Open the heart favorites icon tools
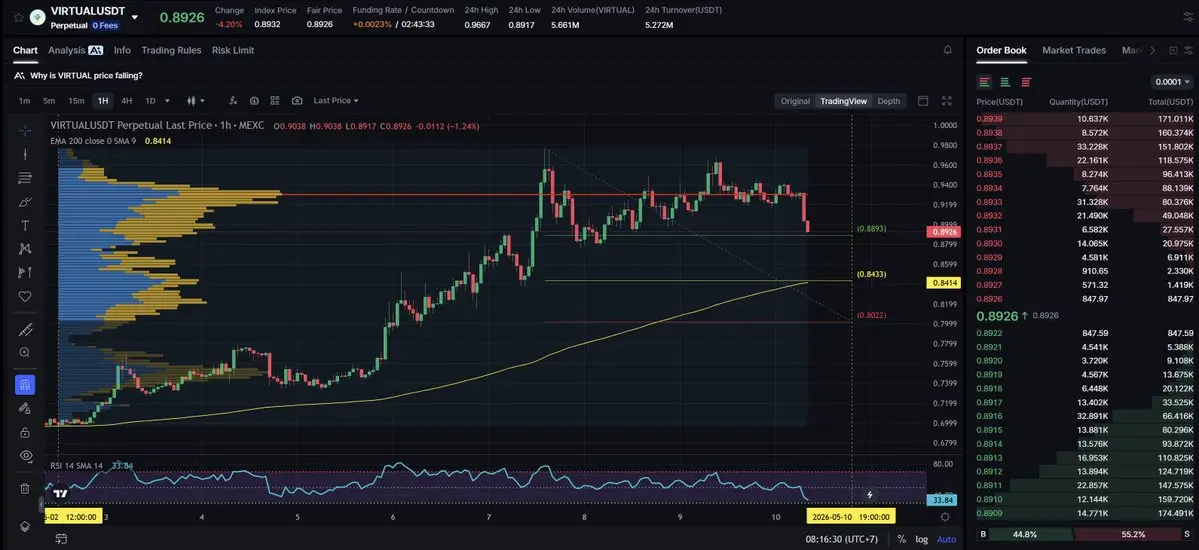 coord(24,296)
